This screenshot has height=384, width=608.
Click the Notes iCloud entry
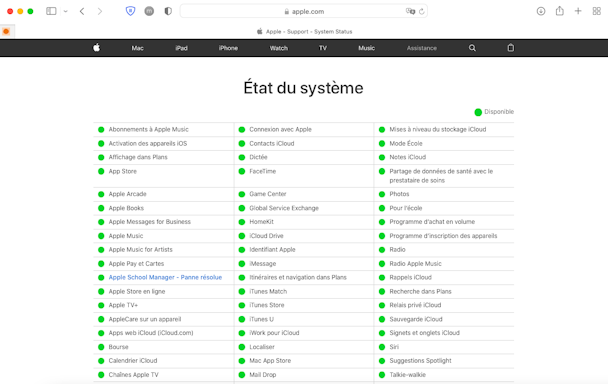tap(408, 157)
